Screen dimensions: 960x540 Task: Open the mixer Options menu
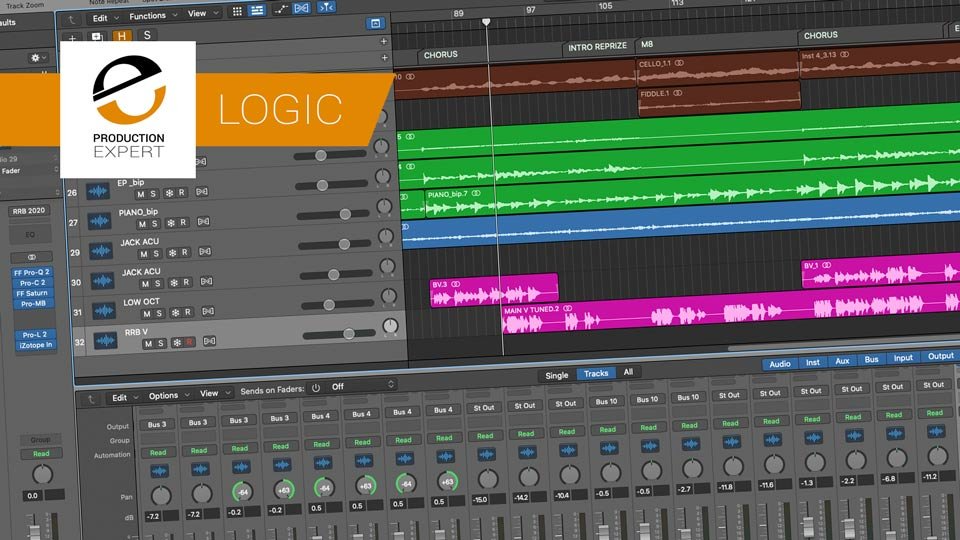pyautogui.click(x=169, y=396)
